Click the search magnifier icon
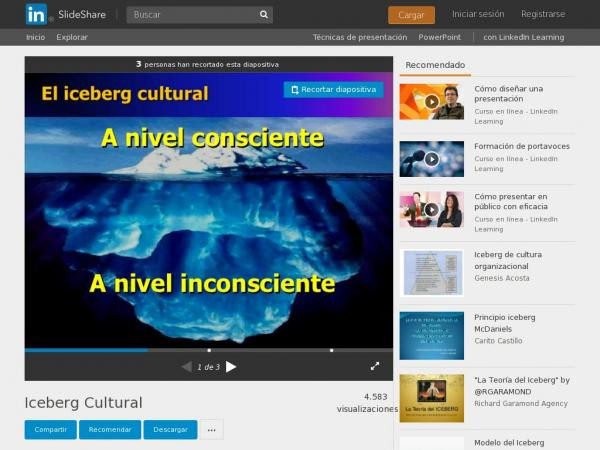Image resolution: width=600 pixels, height=450 pixels. pyautogui.click(x=264, y=15)
